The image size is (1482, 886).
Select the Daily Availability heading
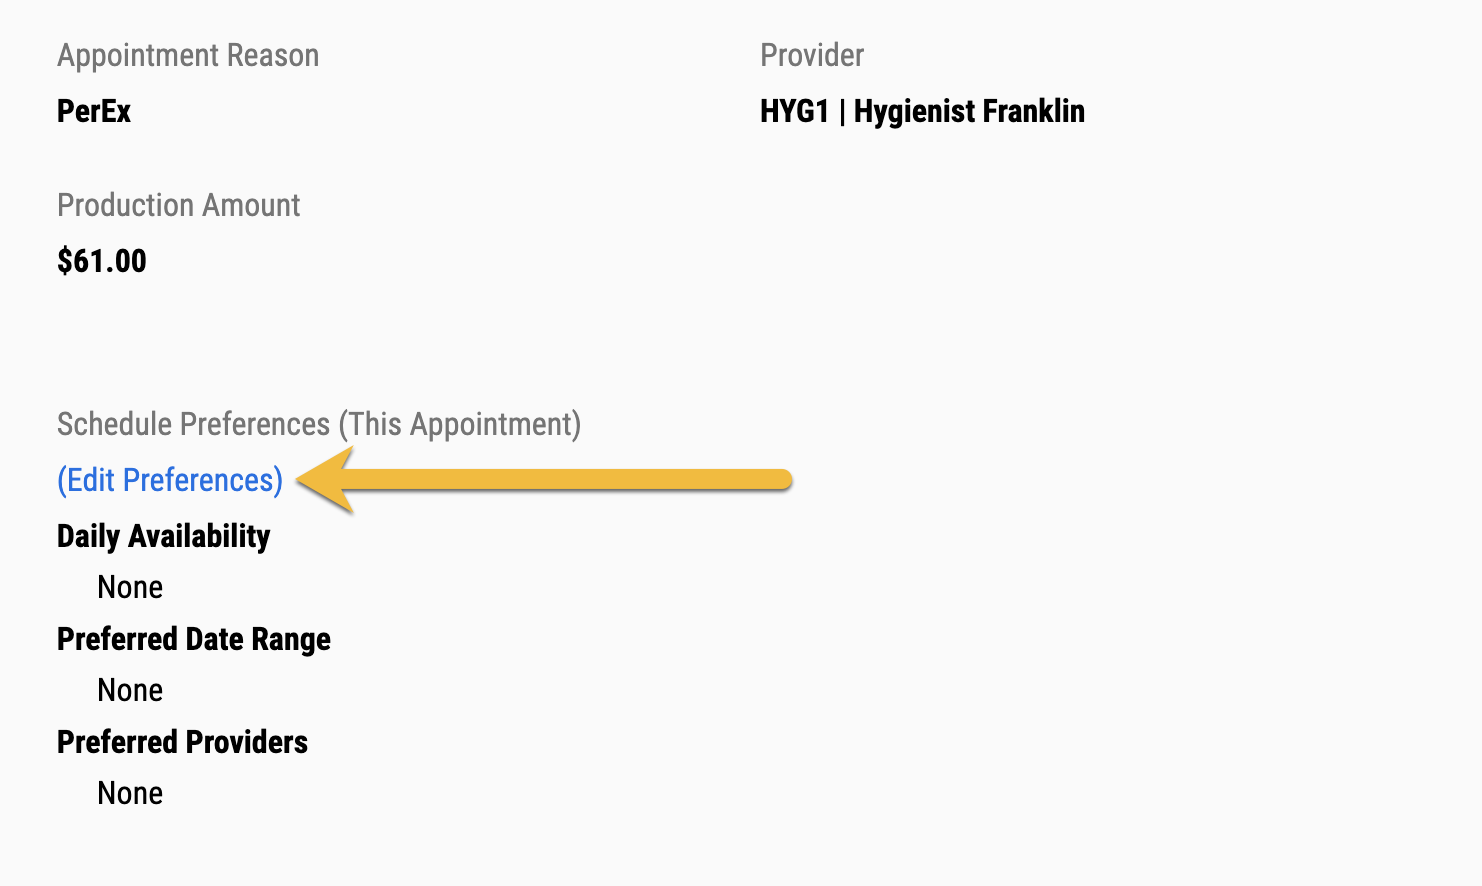[x=164, y=536]
